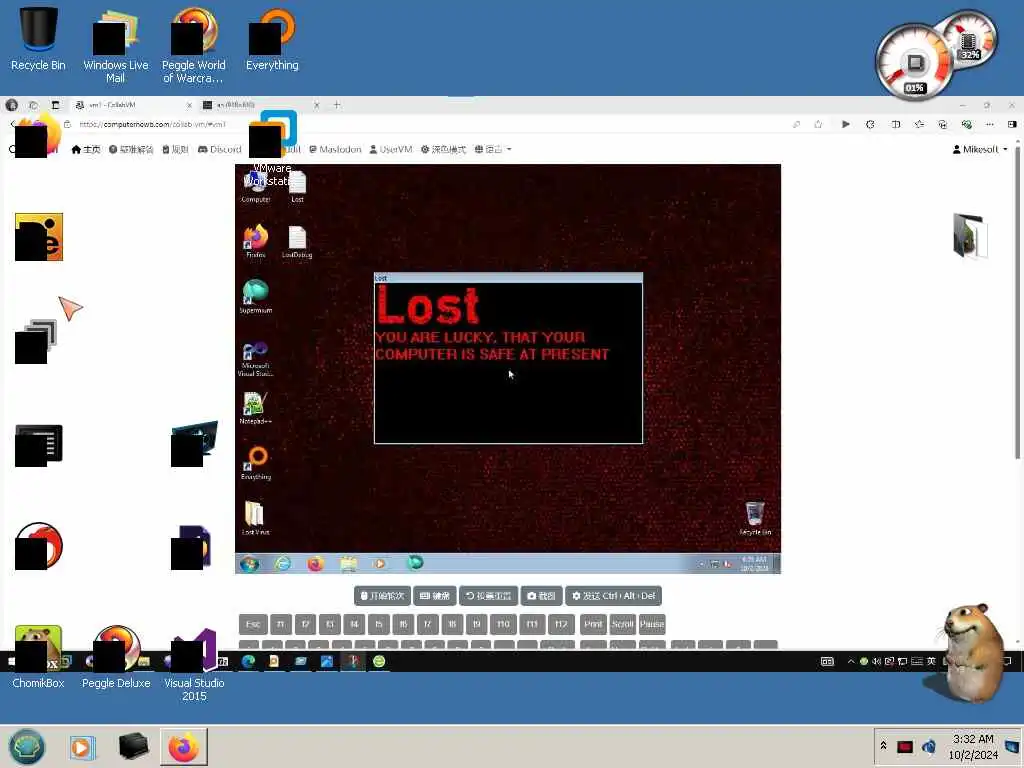Send Ctrl+Alt+Del to the VM
Viewport: 1024px width, 768px height.
(613, 596)
